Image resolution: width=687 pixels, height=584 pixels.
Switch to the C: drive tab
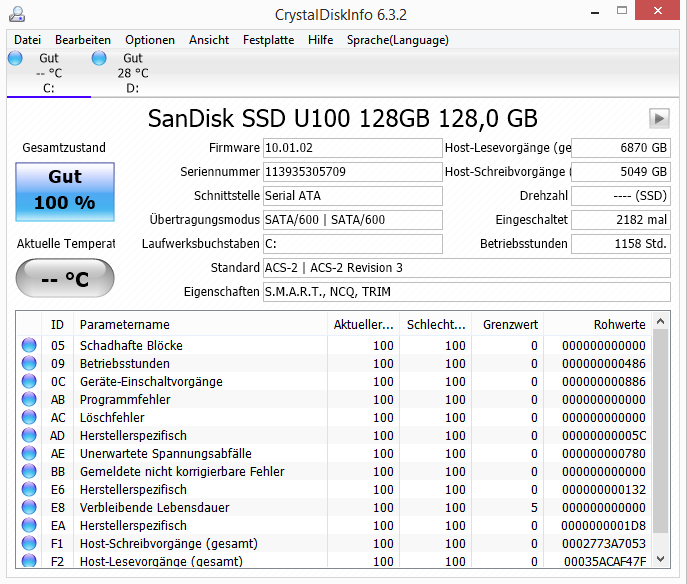pyautogui.click(x=49, y=73)
